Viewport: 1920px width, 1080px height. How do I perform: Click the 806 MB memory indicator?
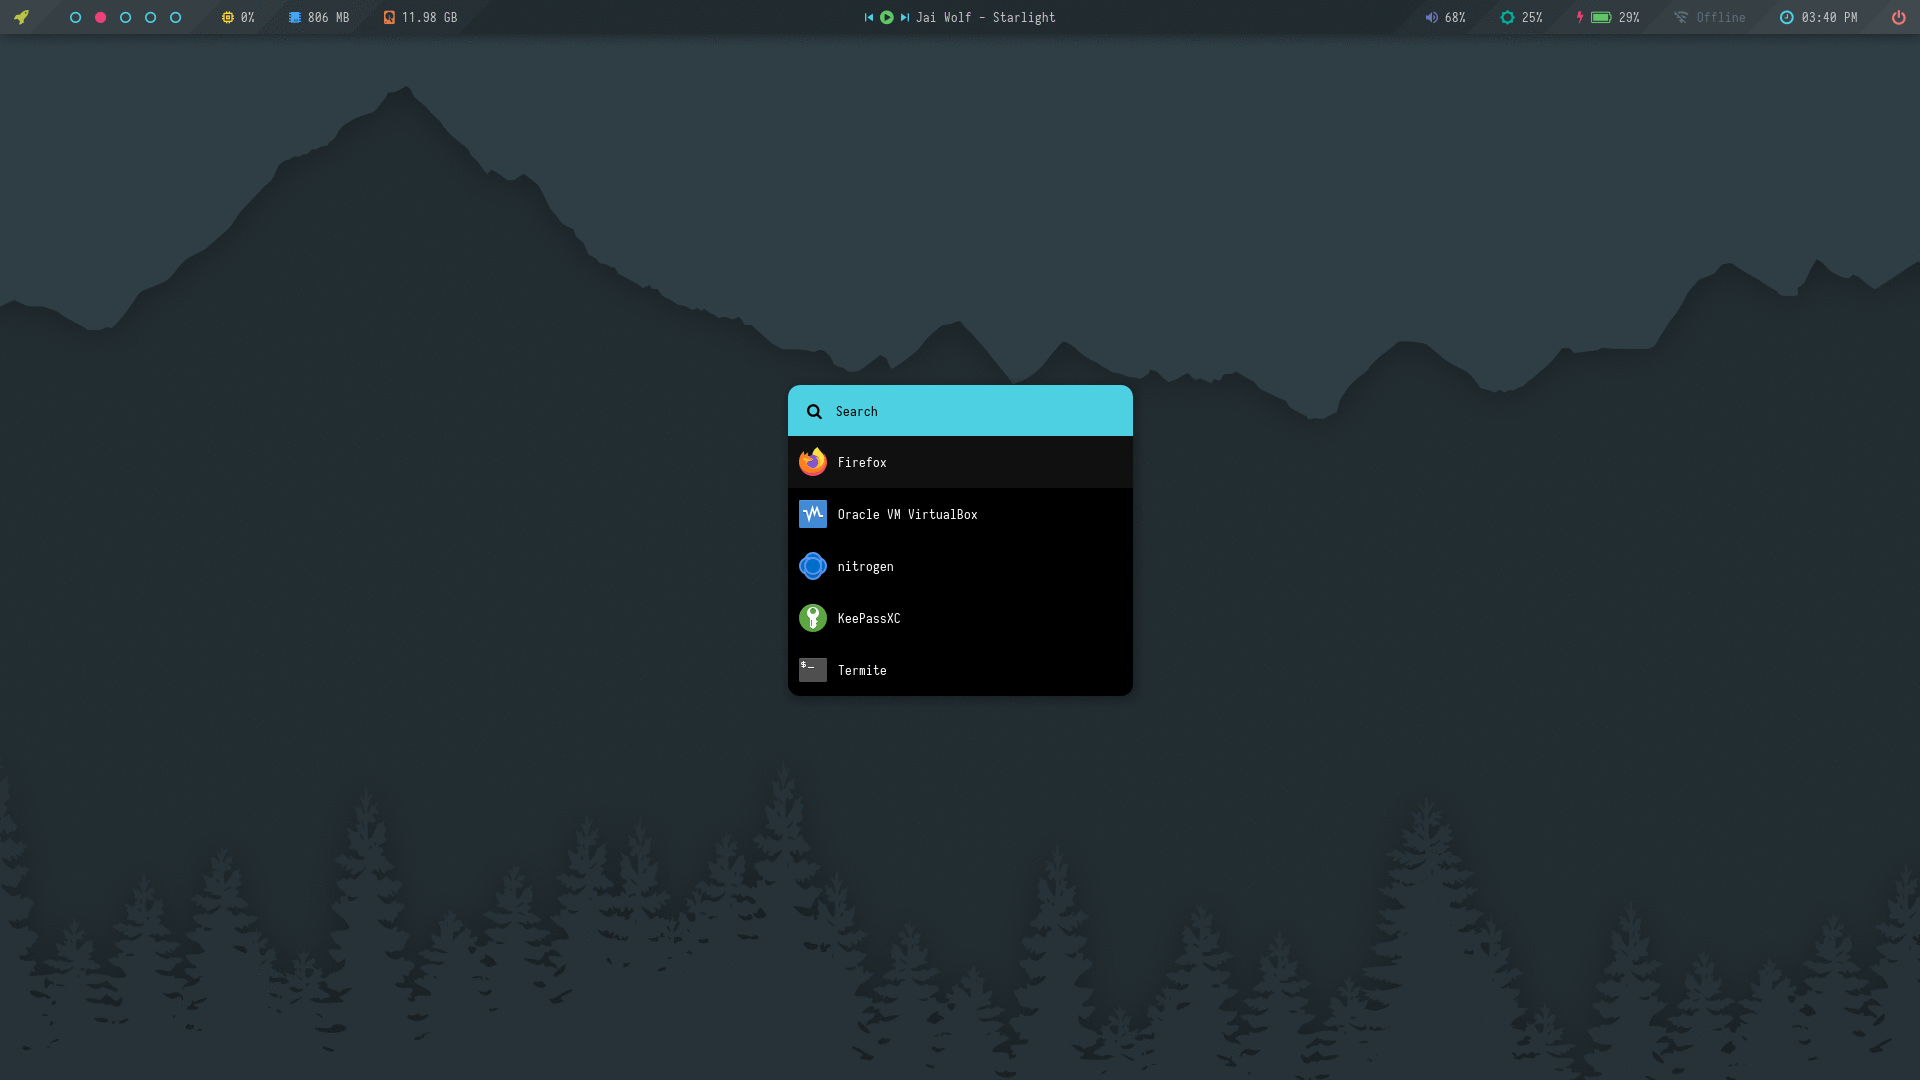tap(319, 17)
